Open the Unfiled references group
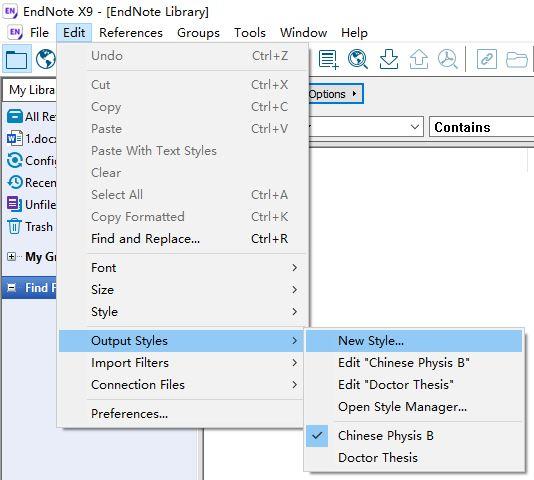534x480 pixels. tap(32, 204)
